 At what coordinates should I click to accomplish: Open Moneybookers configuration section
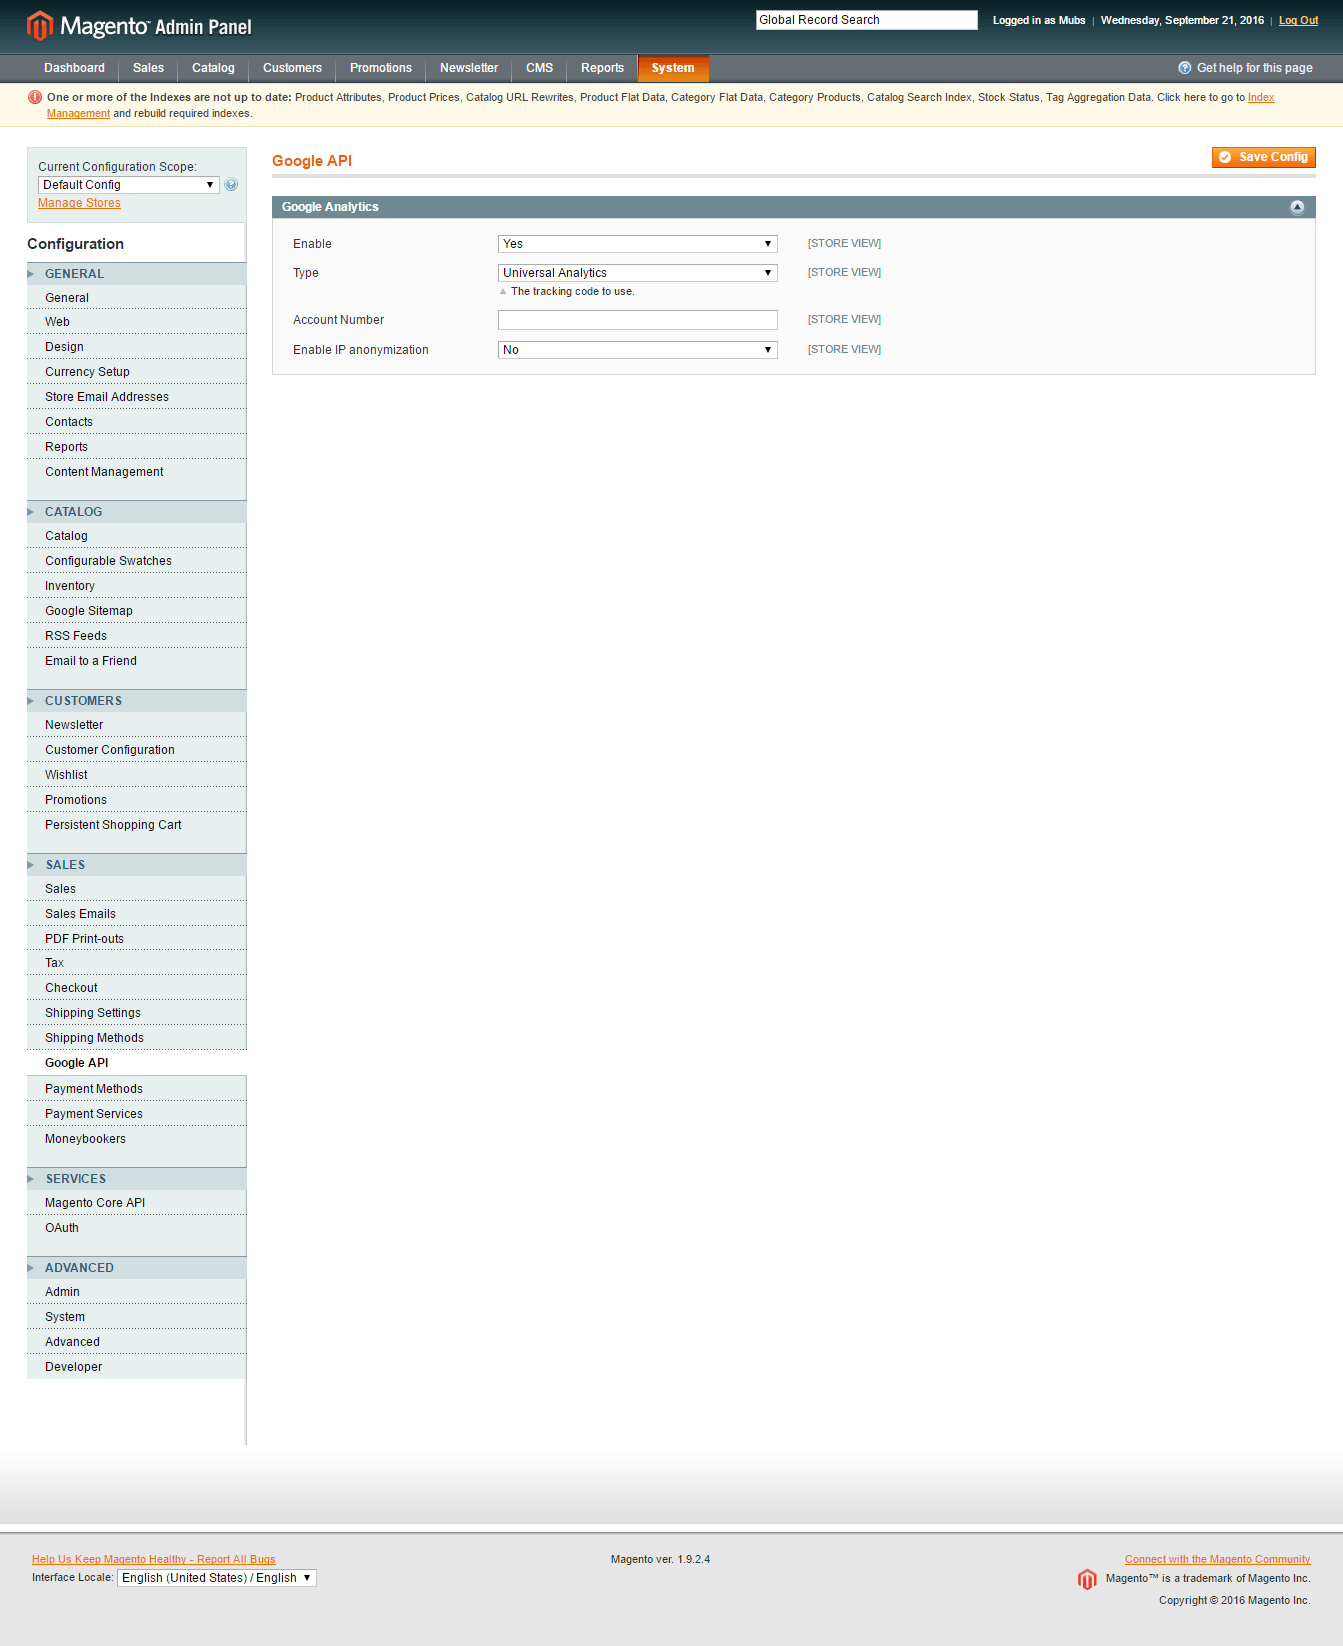coord(136,1139)
